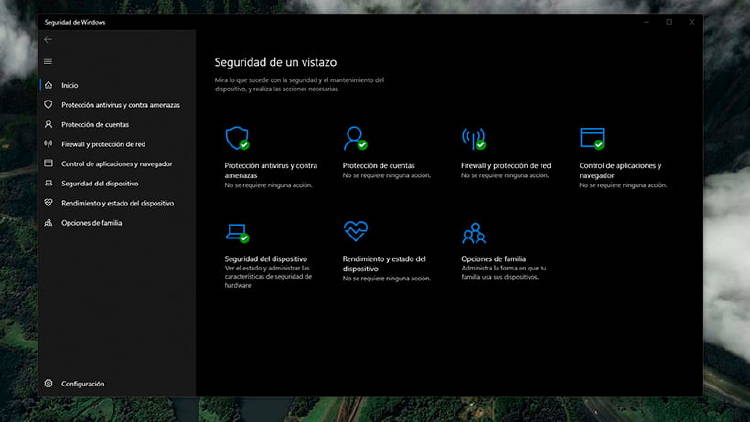This screenshot has height=422, width=750.
Task: Select Protección de cuentas in the sidebar
Action: pyautogui.click(x=95, y=124)
